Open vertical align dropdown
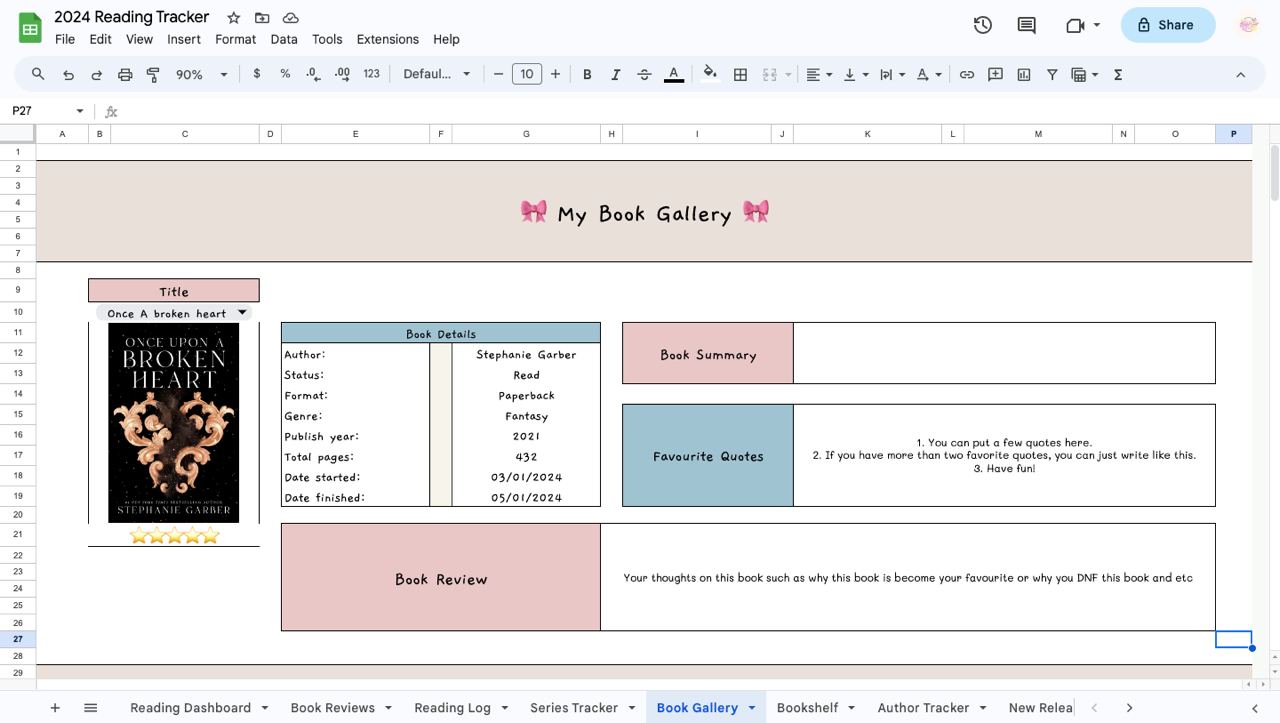 click(855, 74)
